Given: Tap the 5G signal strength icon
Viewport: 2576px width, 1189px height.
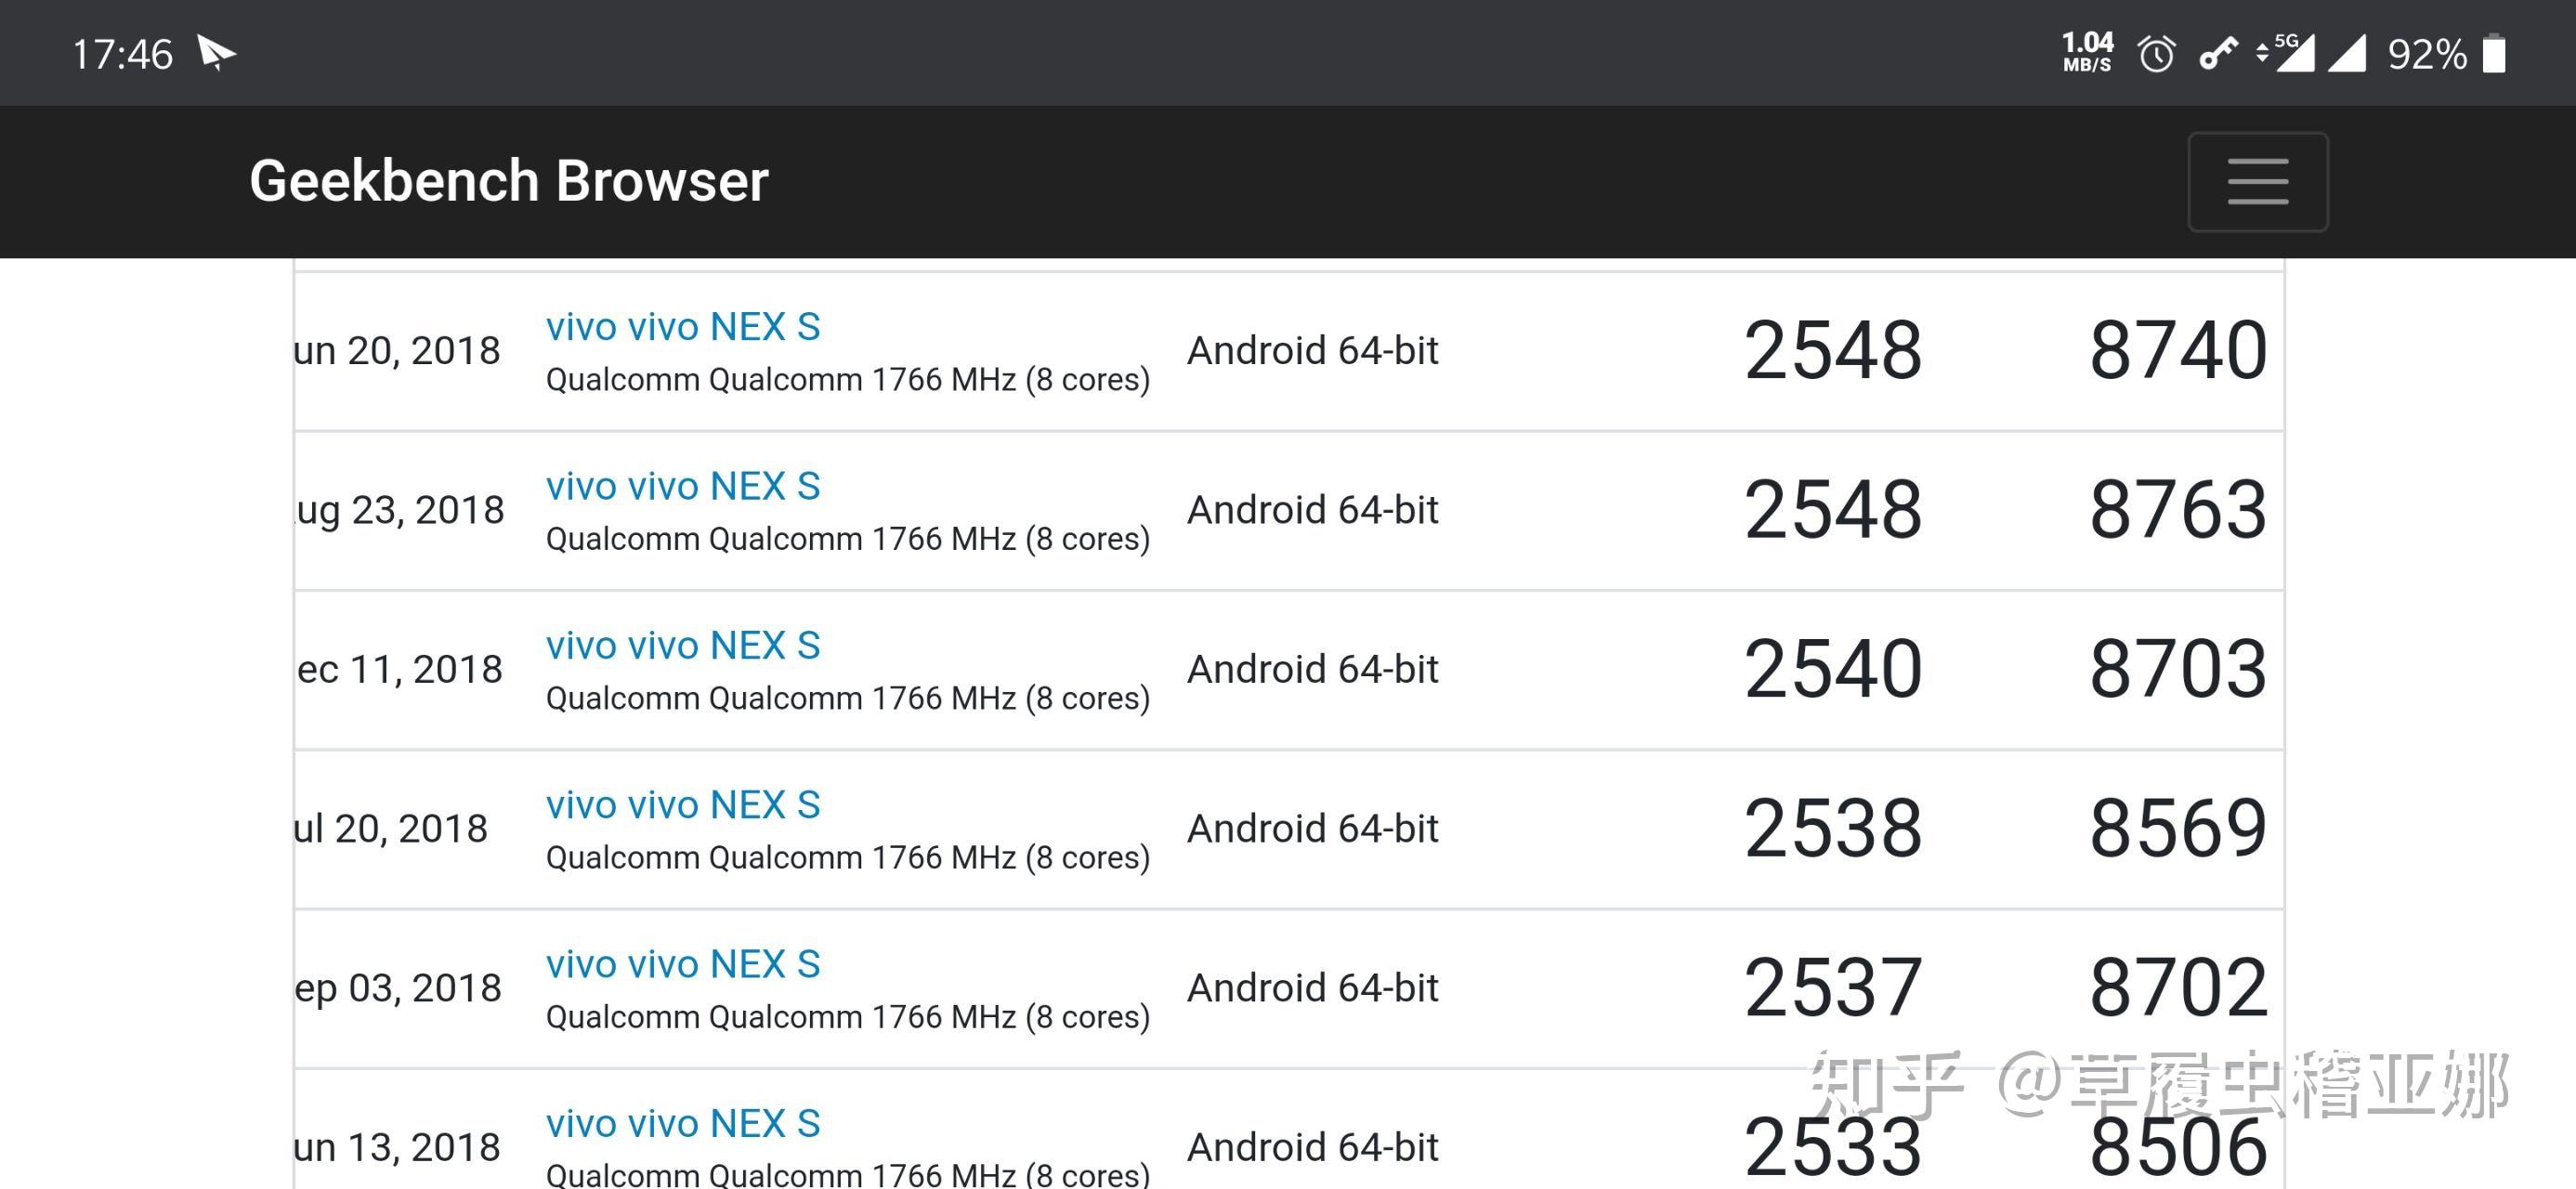Looking at the screenshot, I should click(x=2287, y=54).
